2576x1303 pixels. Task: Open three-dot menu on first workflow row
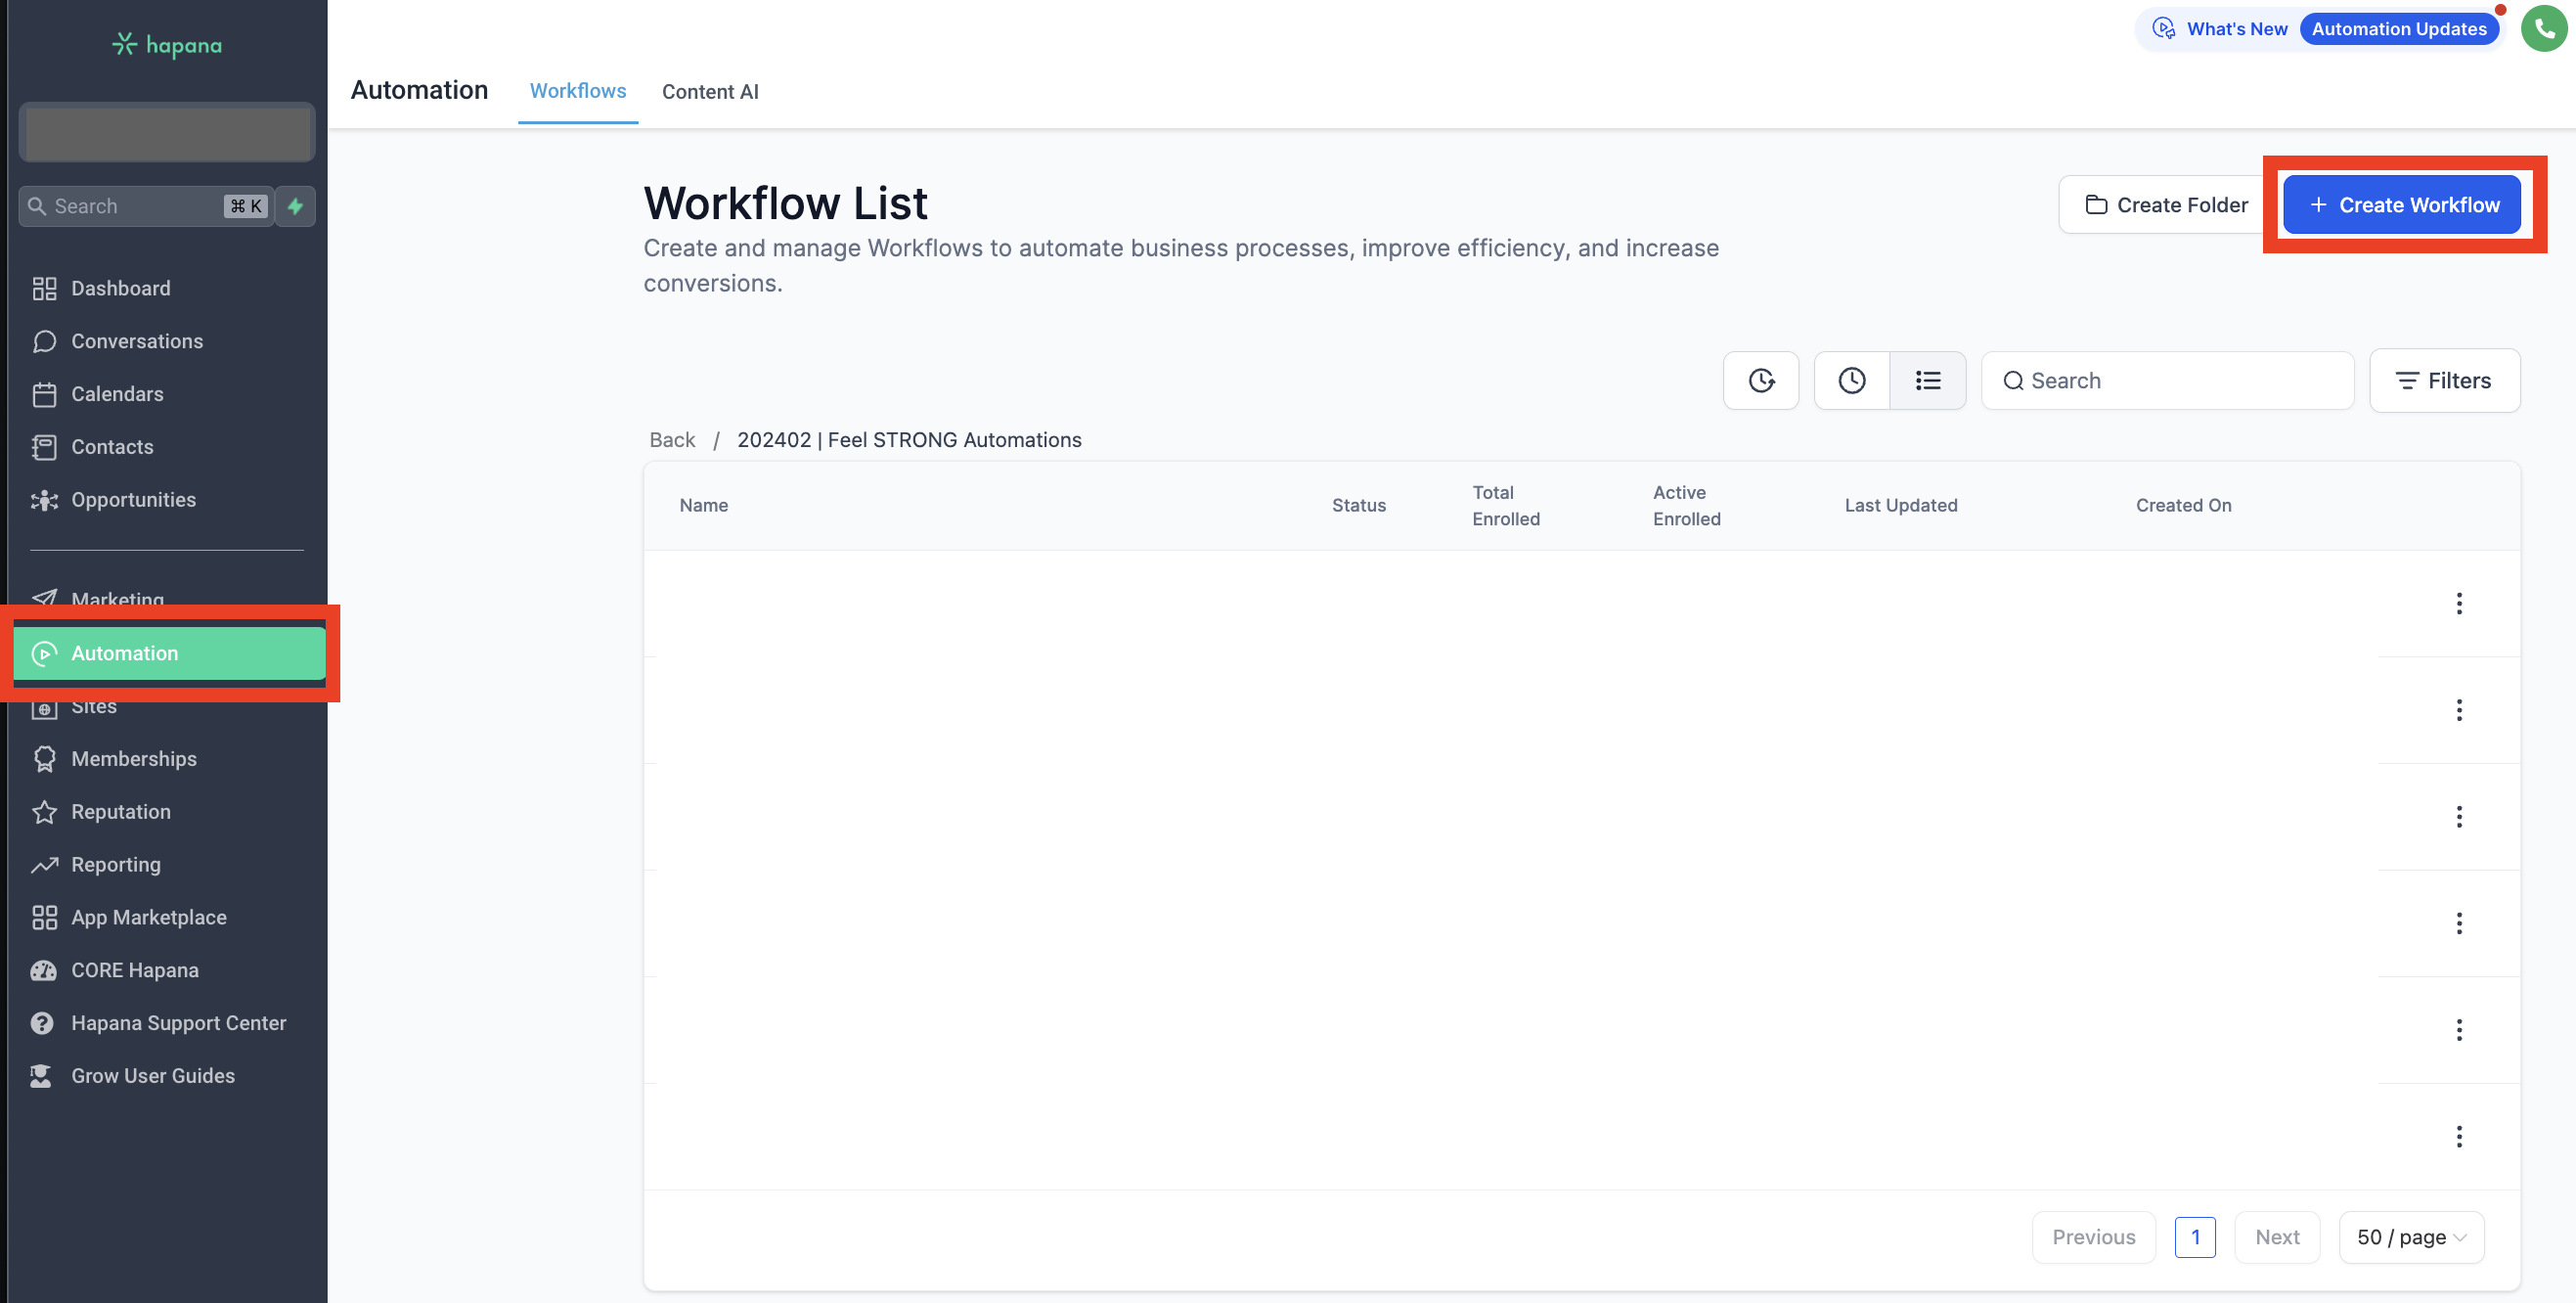(x=2458, y=603)
